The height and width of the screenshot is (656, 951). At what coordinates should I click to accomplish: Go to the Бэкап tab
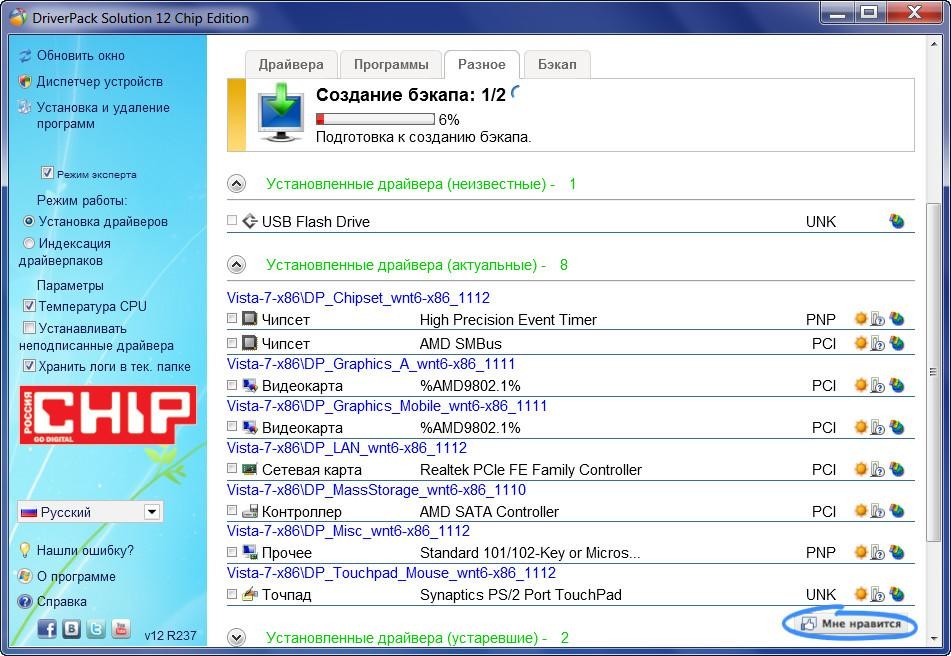(x=557, y=64)
